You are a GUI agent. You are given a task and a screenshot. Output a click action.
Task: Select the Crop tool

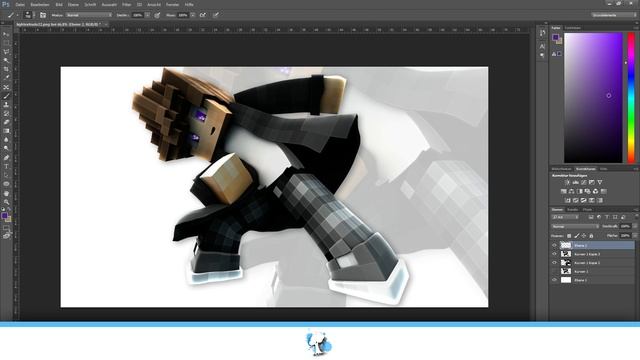click(x=6, y=69)
